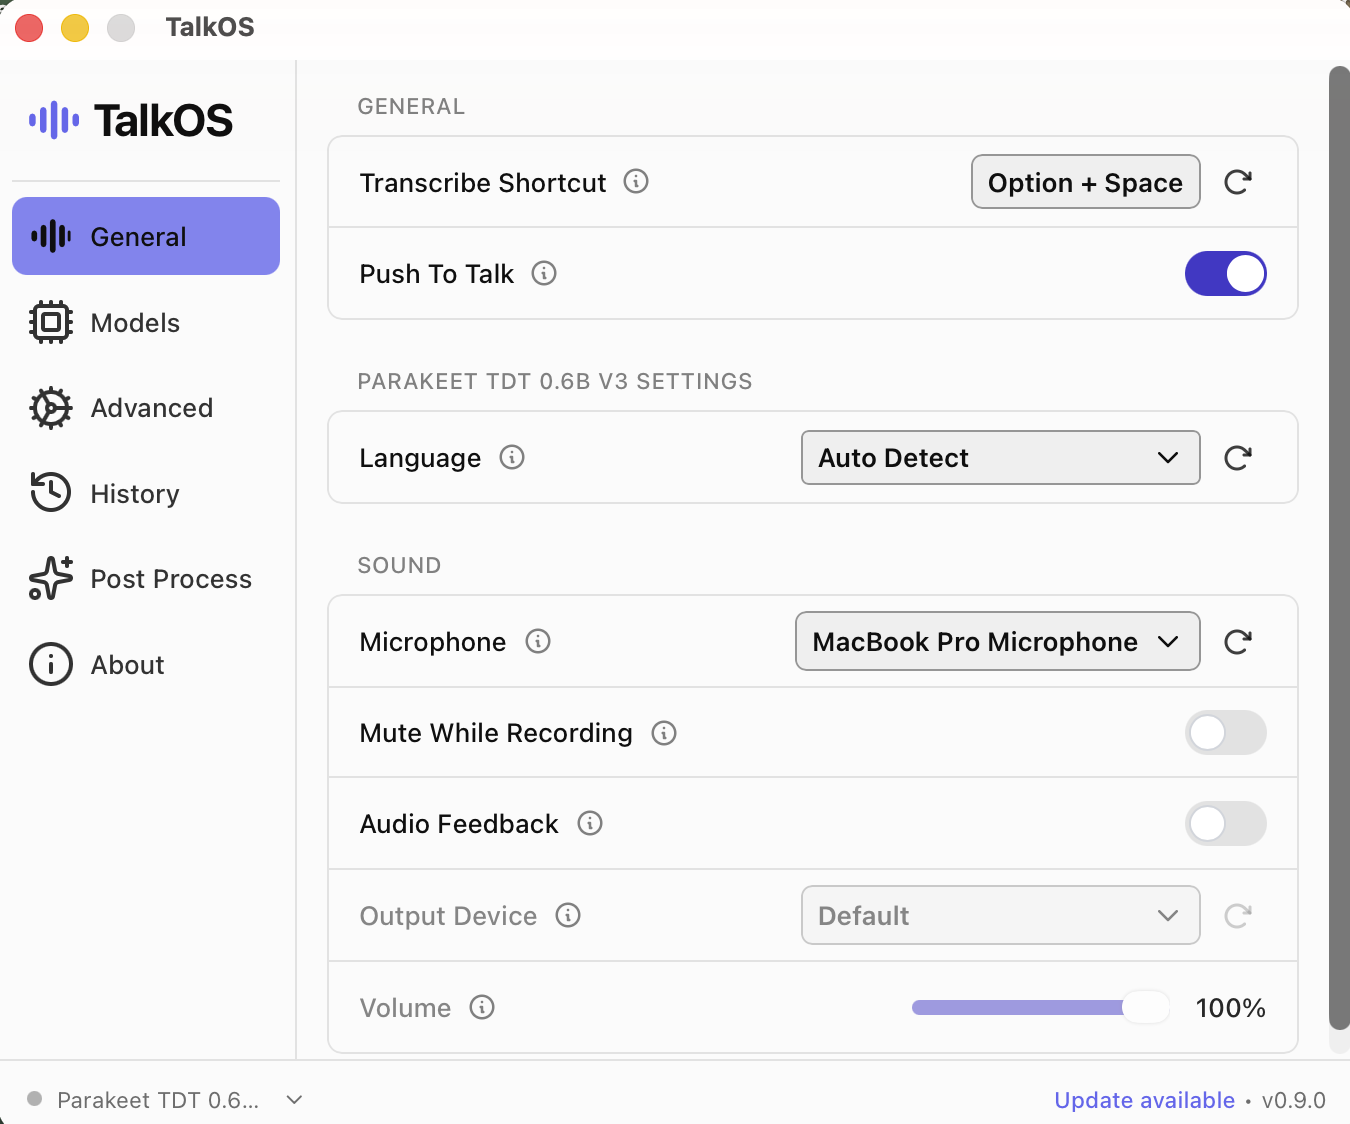Click the History clock icon

[51, 493]
